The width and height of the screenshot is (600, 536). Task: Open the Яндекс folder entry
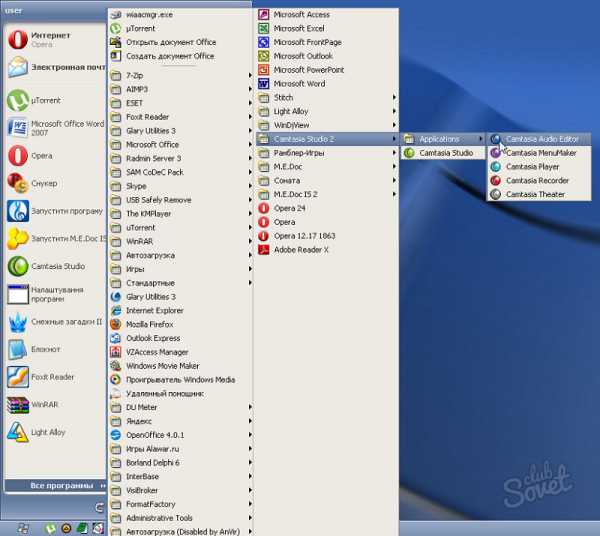[x=180, y=421]
